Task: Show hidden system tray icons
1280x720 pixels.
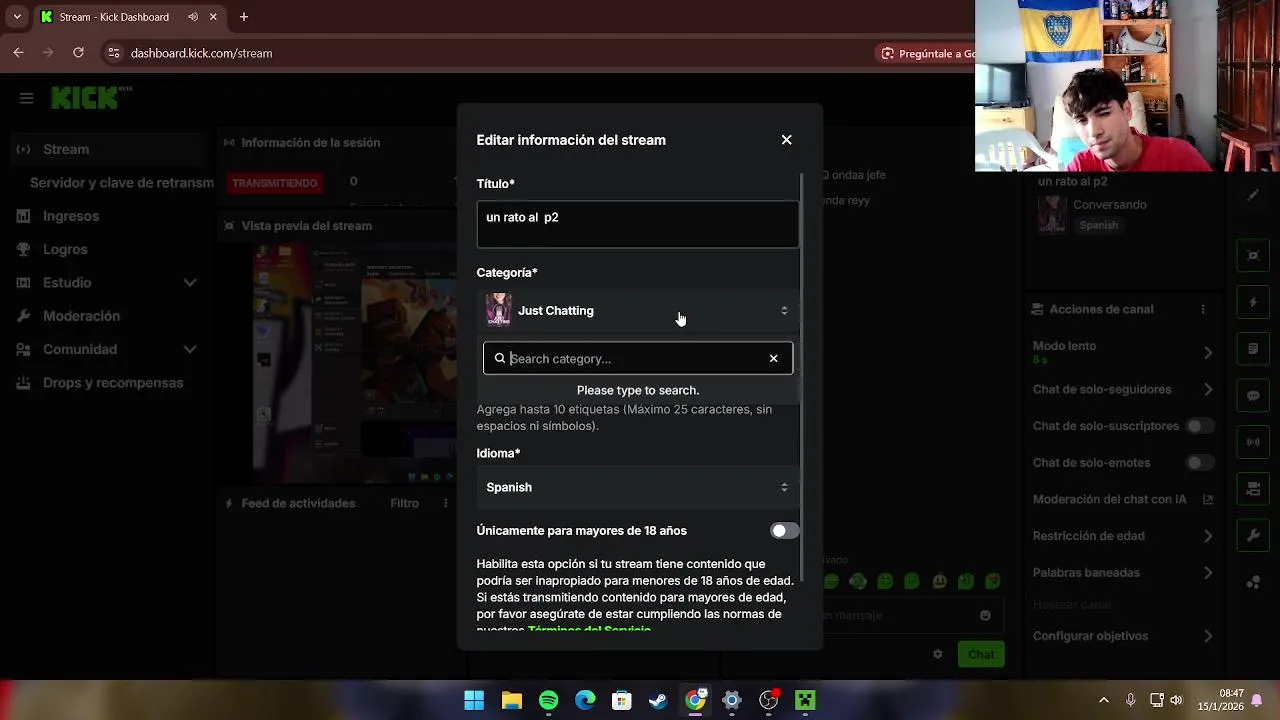Action: [1103, 701]
